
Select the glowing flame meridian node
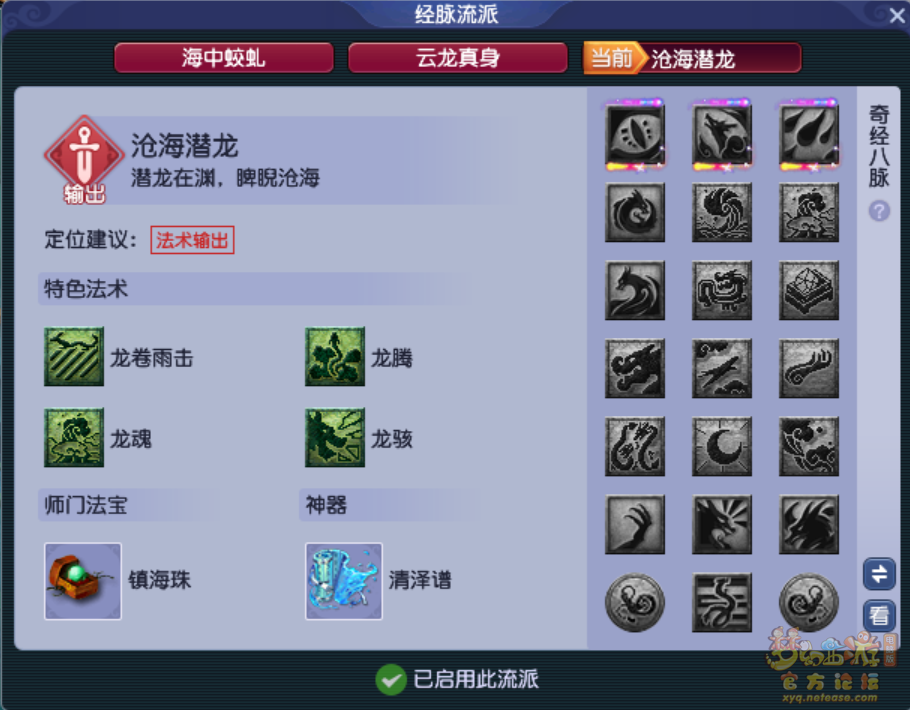click(x=808, y=135)
